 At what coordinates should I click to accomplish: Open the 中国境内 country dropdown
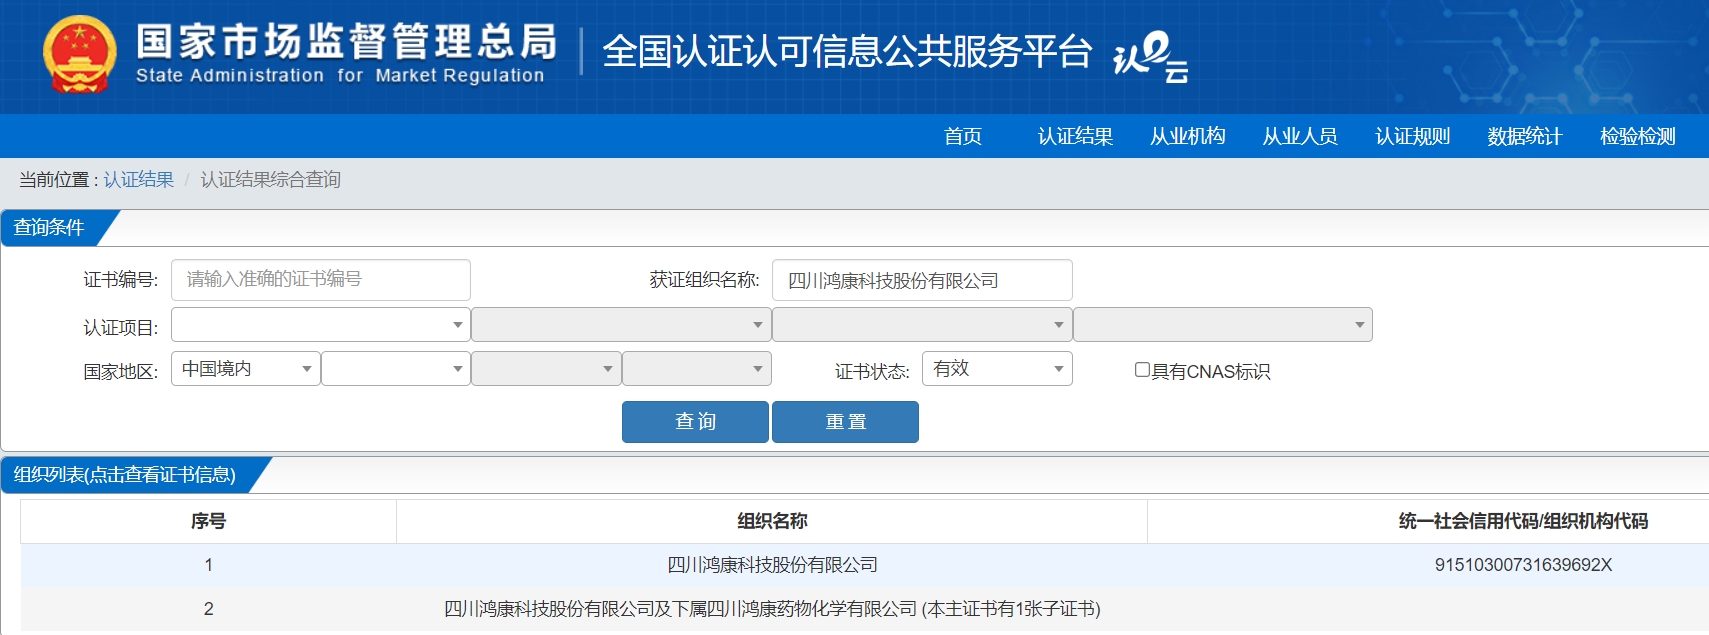[x=246, y=368]
